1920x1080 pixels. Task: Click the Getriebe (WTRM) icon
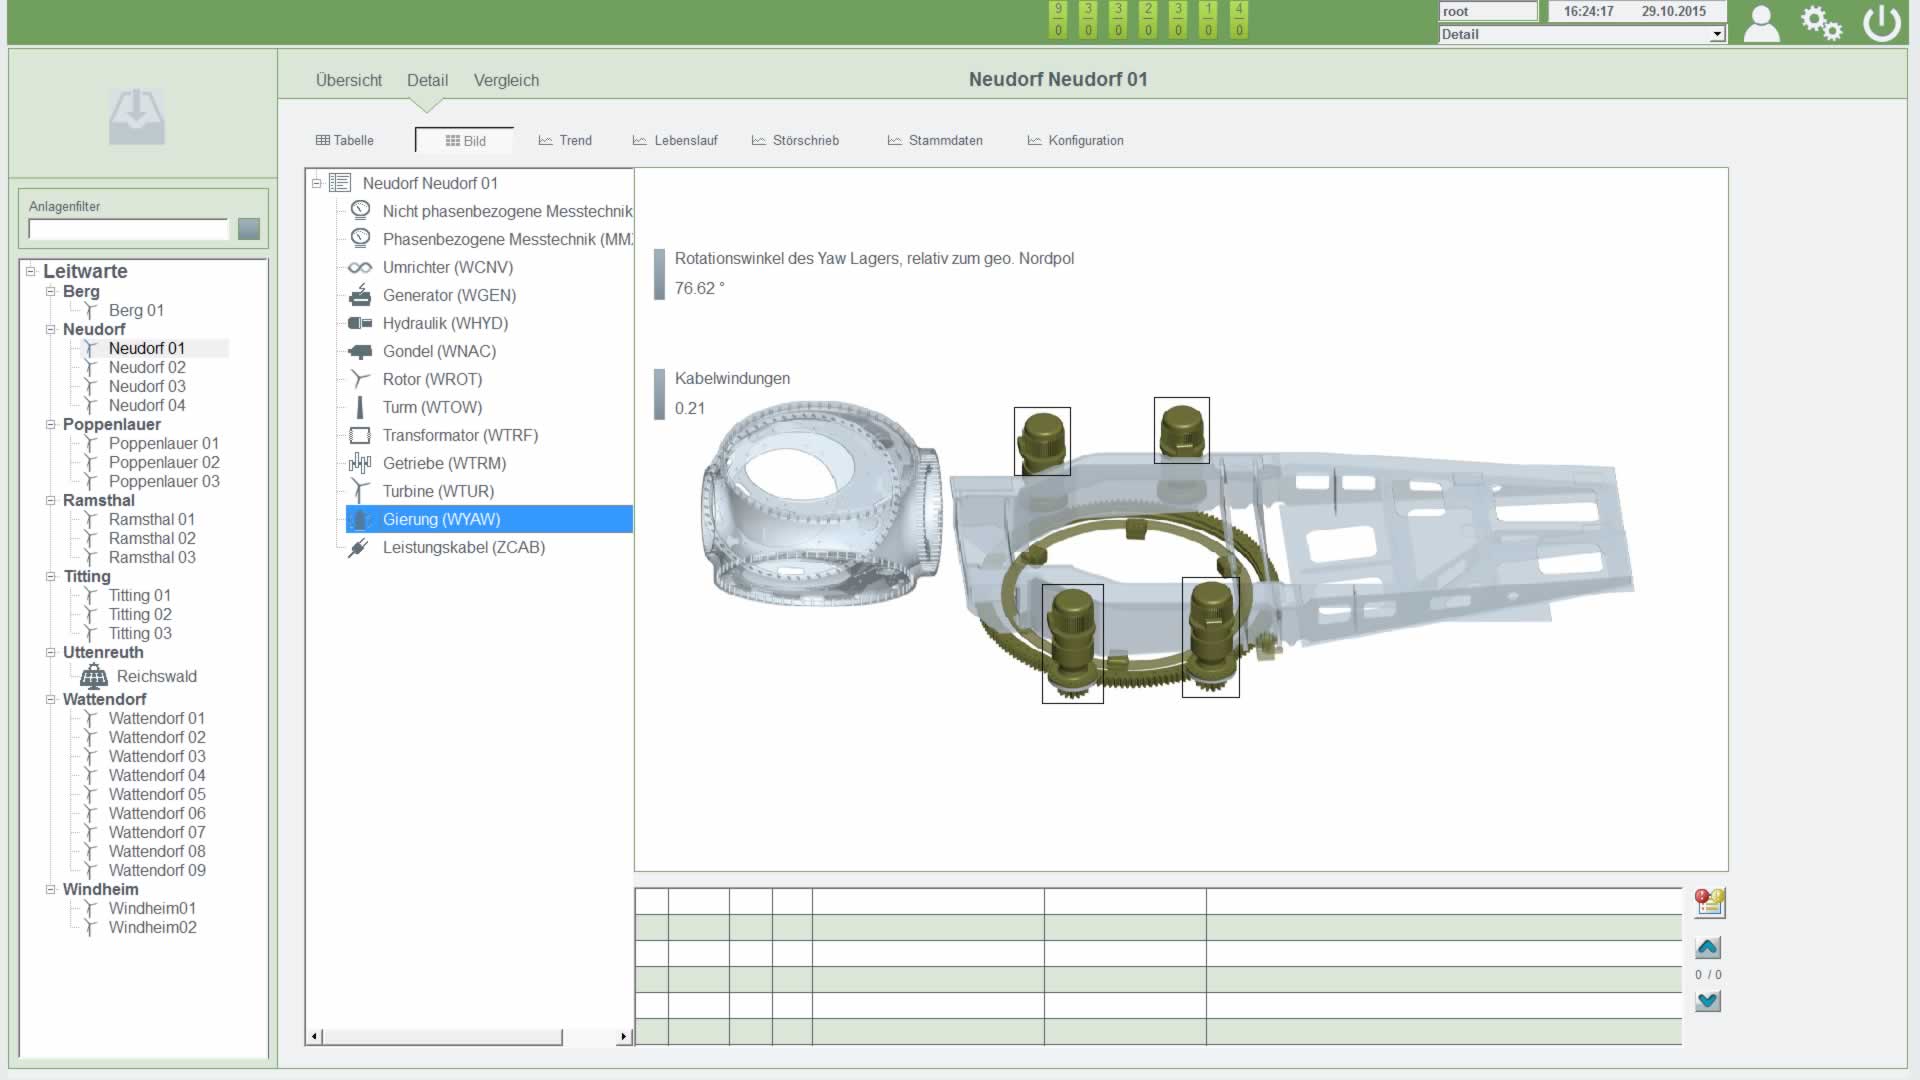pos(360,463)
